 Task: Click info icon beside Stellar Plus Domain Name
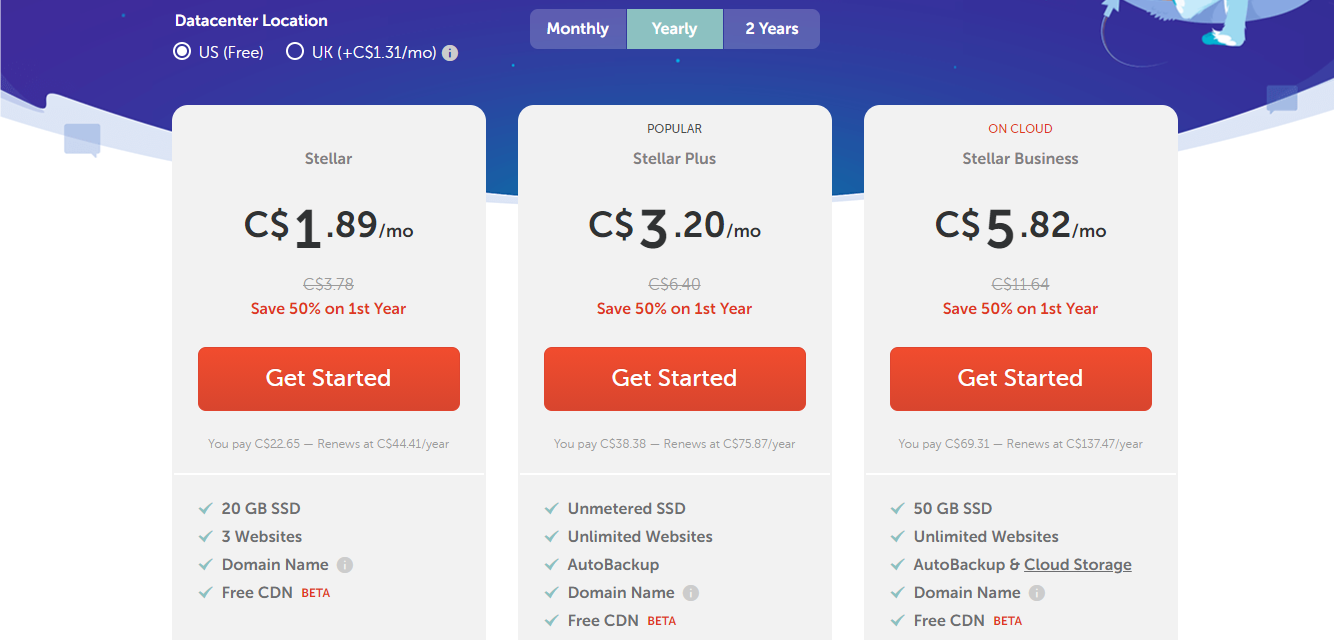click(691, 593)
